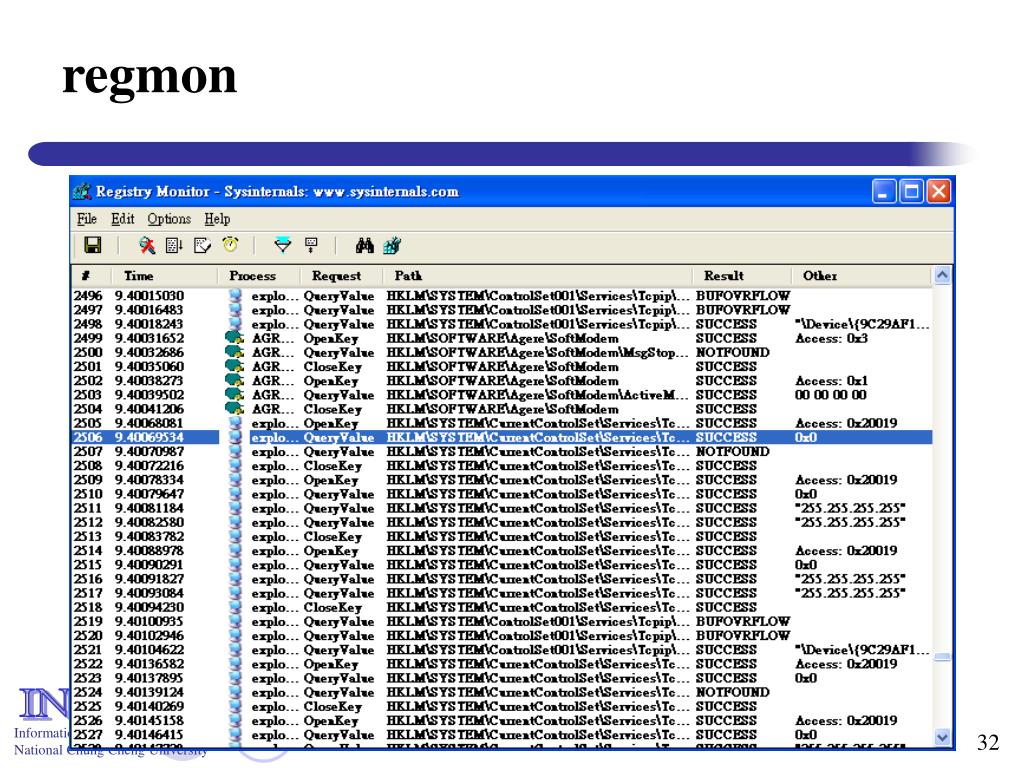Minimize the Registry Monitor window

coord(884,191)
